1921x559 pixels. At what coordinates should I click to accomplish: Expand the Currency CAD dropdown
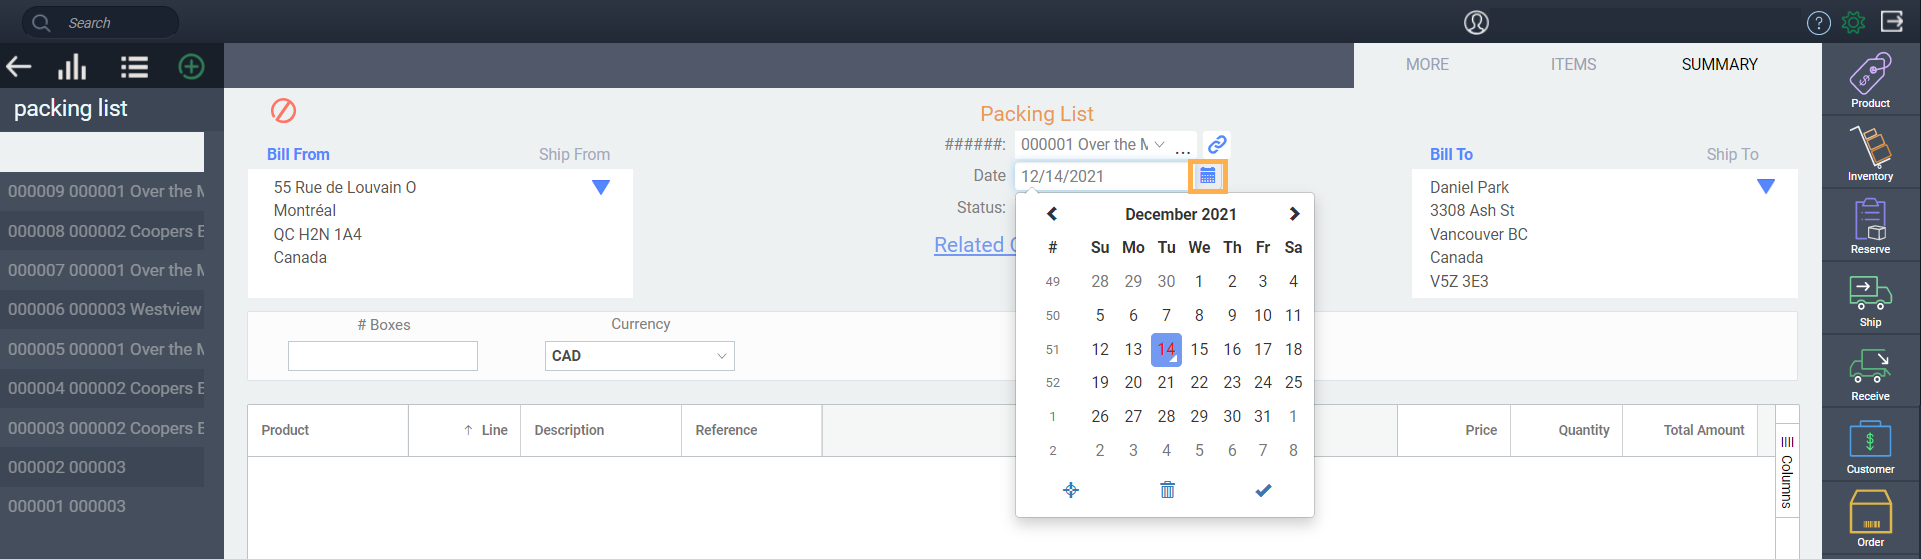point(640,356)
